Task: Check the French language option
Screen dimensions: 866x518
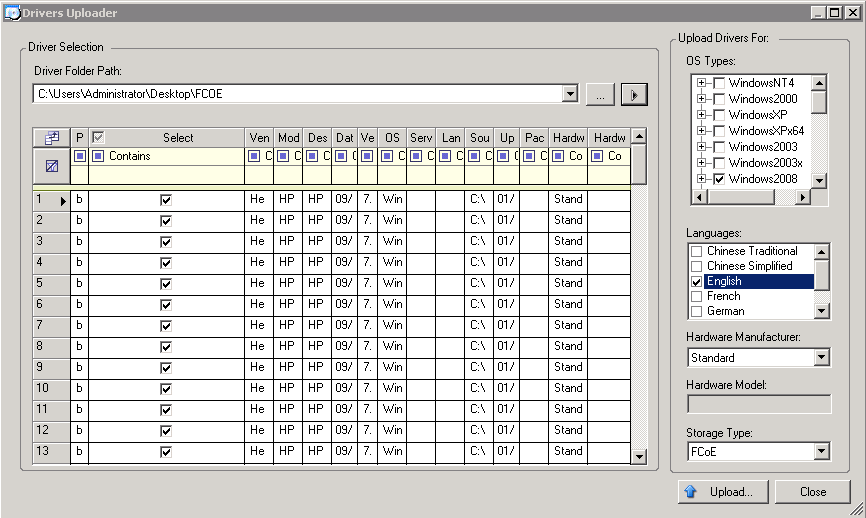Action: [x=697, y=296]
